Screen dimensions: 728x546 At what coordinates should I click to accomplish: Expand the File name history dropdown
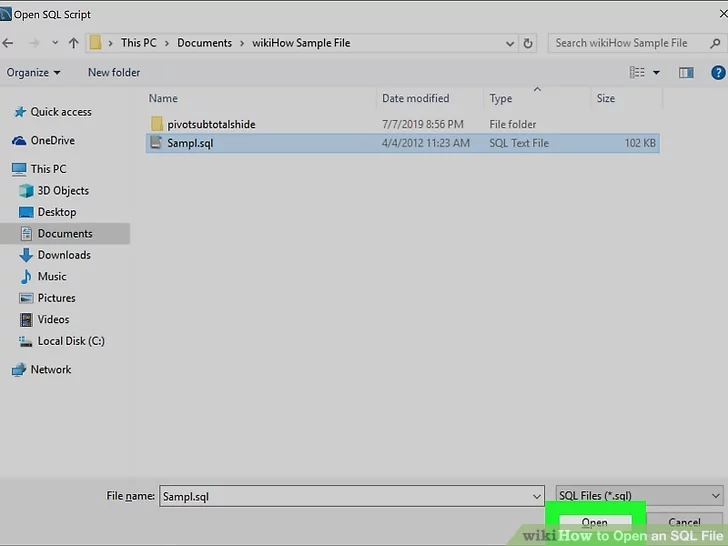tap(537, 496)
